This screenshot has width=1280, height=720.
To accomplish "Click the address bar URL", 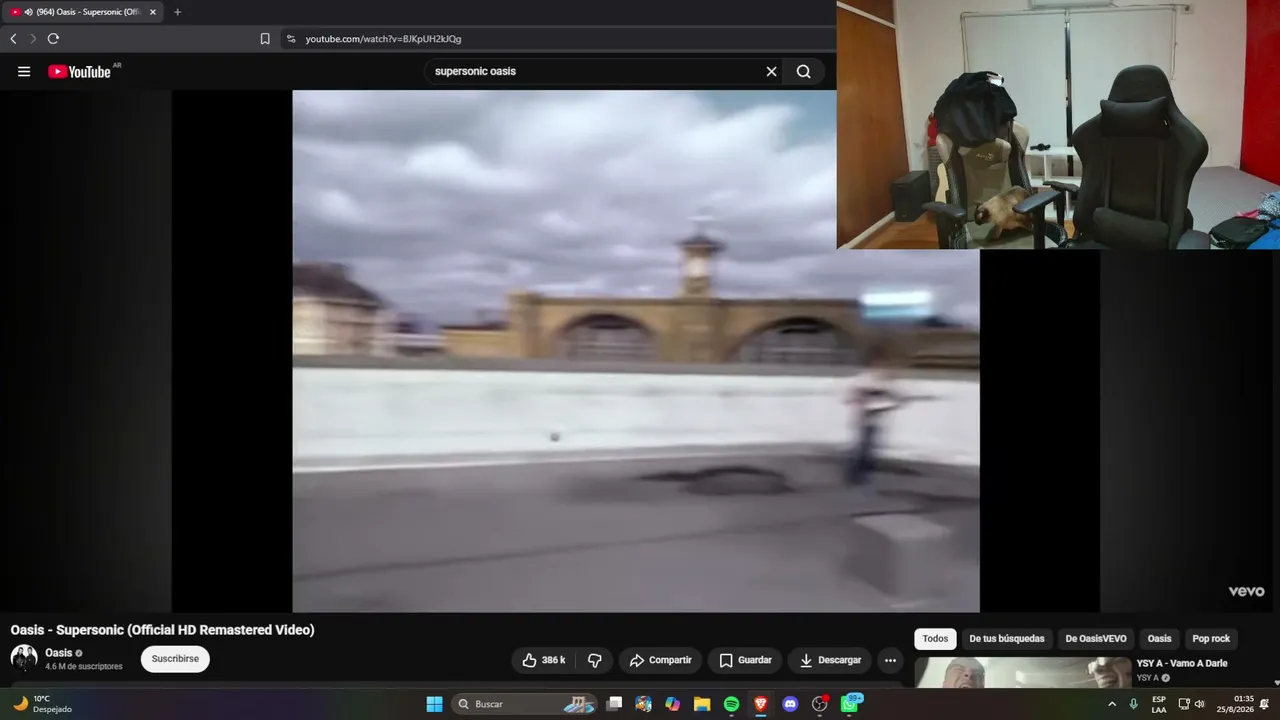I will click(x=383, y=39).
